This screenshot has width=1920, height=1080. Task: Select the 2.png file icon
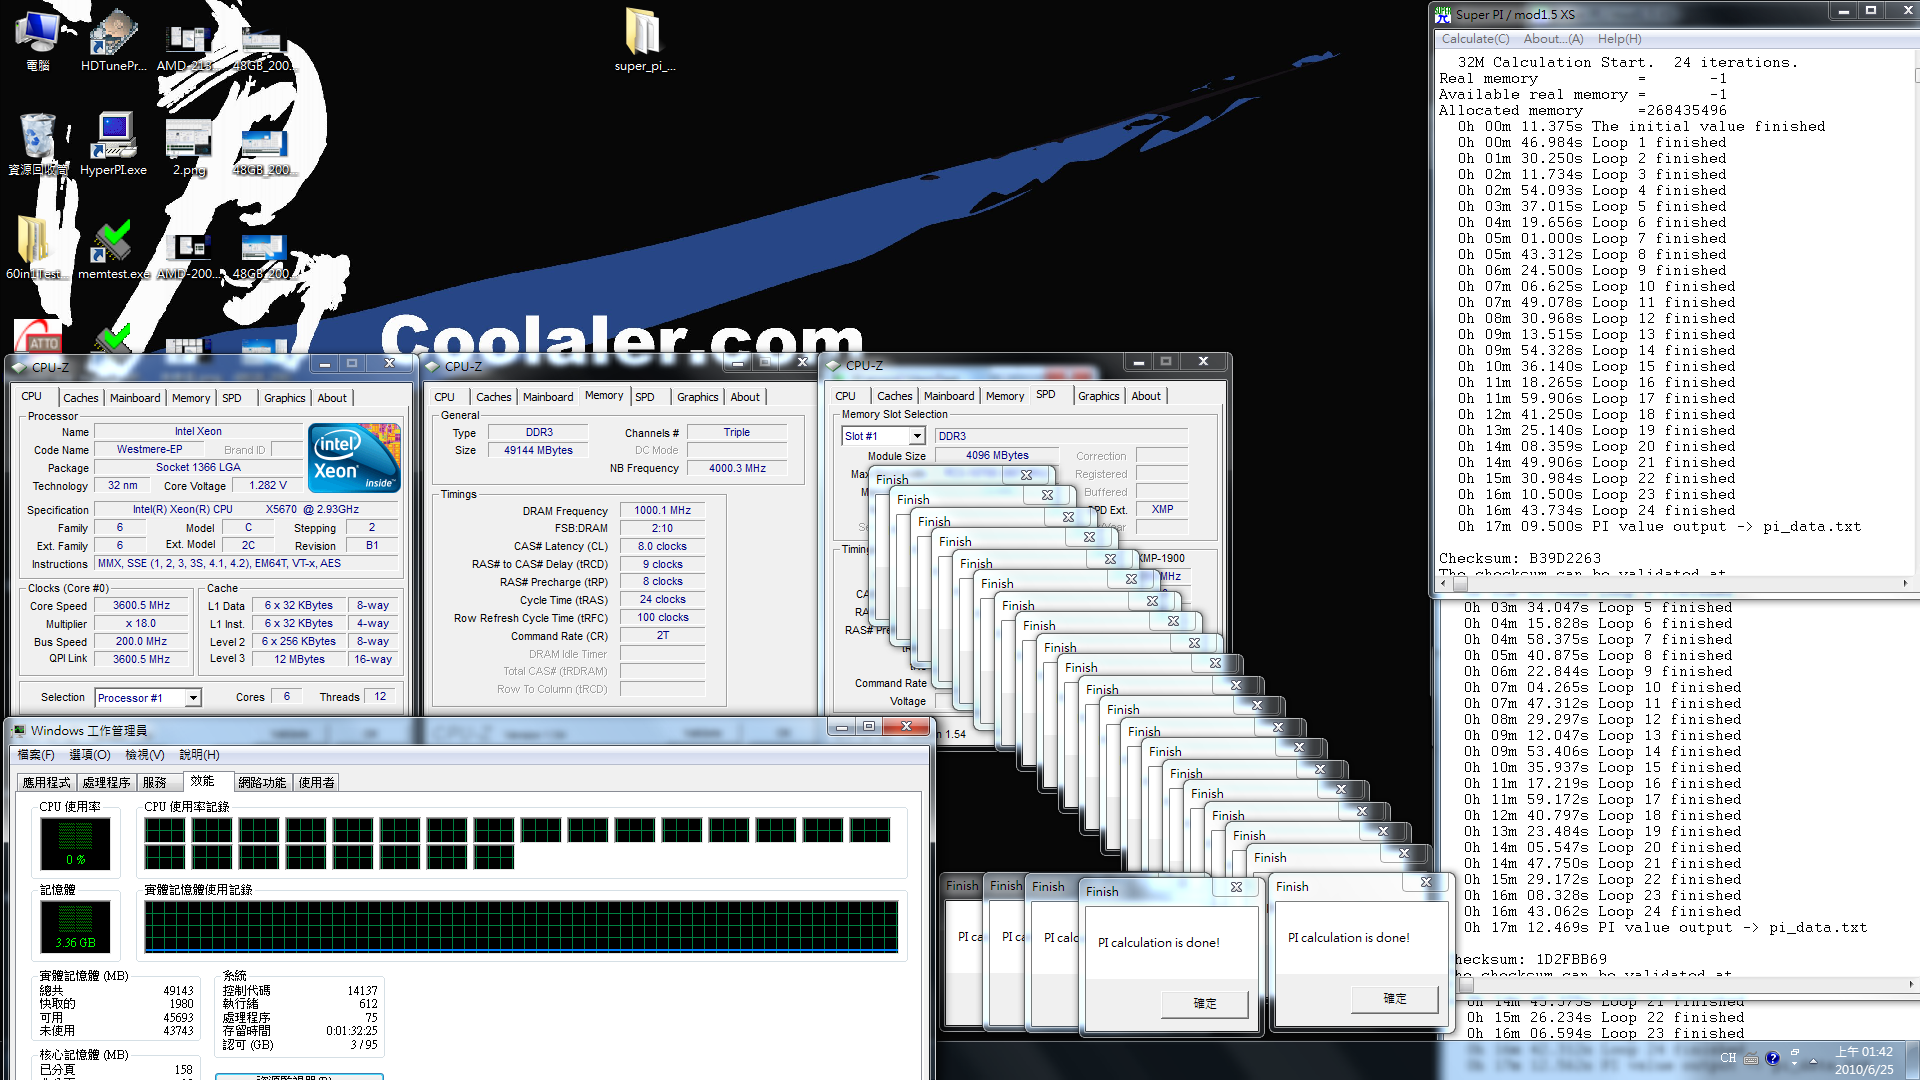pos(188,144)
